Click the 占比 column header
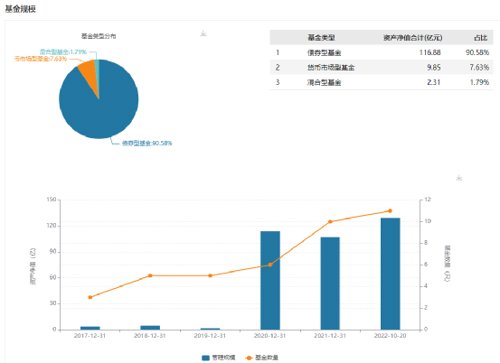Screen dimensions: 500x363 pos(480,38)
